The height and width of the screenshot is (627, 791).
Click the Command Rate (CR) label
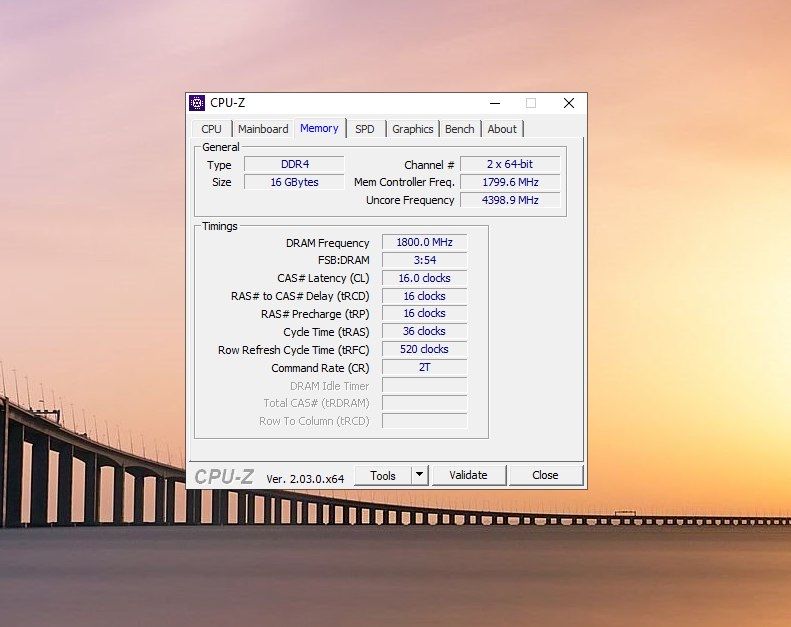coord(320,368)
